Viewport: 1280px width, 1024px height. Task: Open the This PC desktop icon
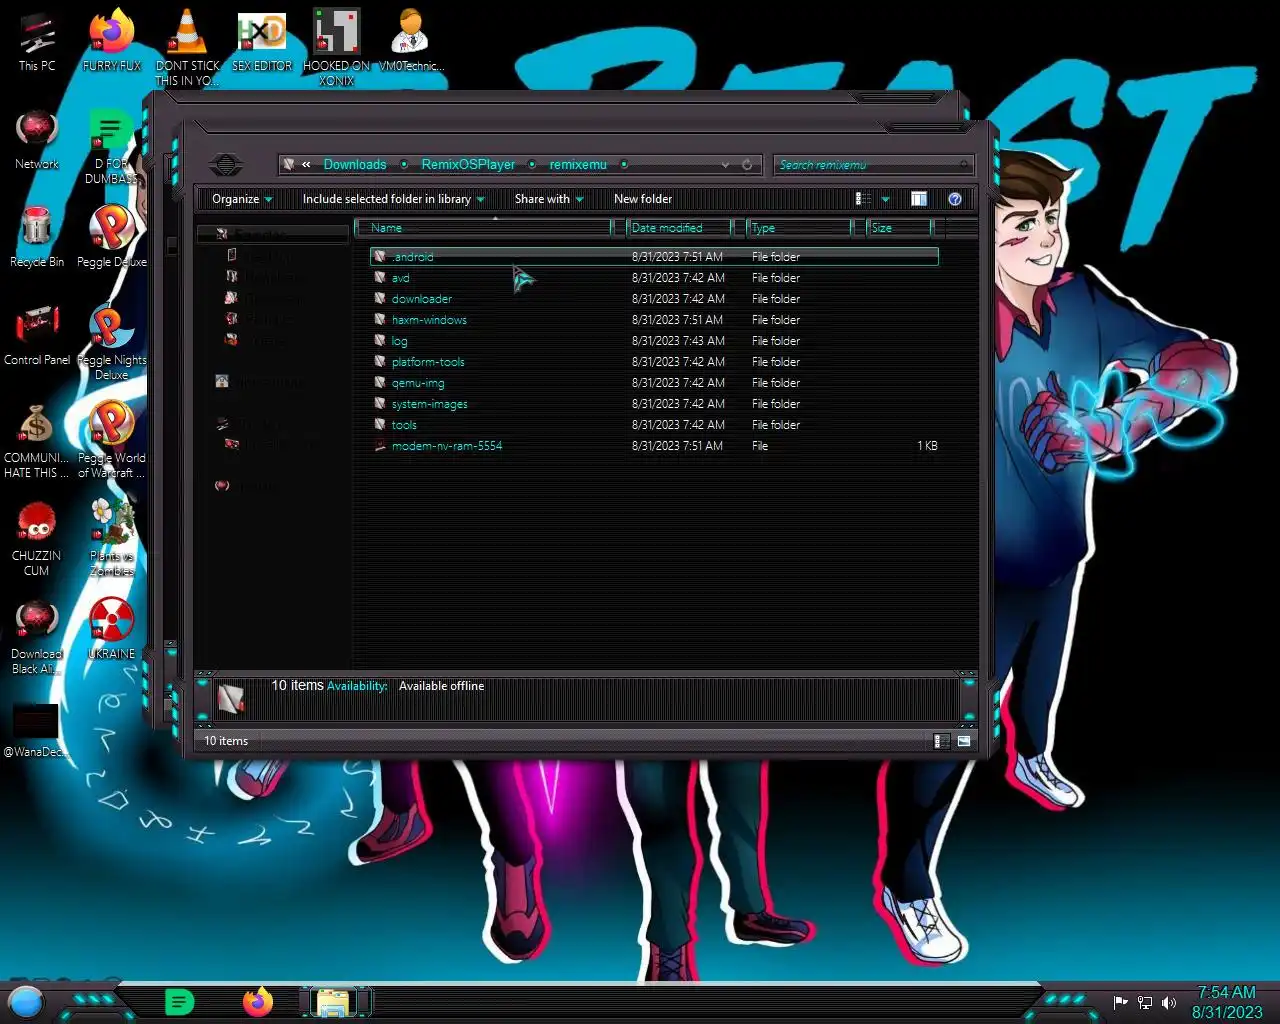[x=37, y=41]
